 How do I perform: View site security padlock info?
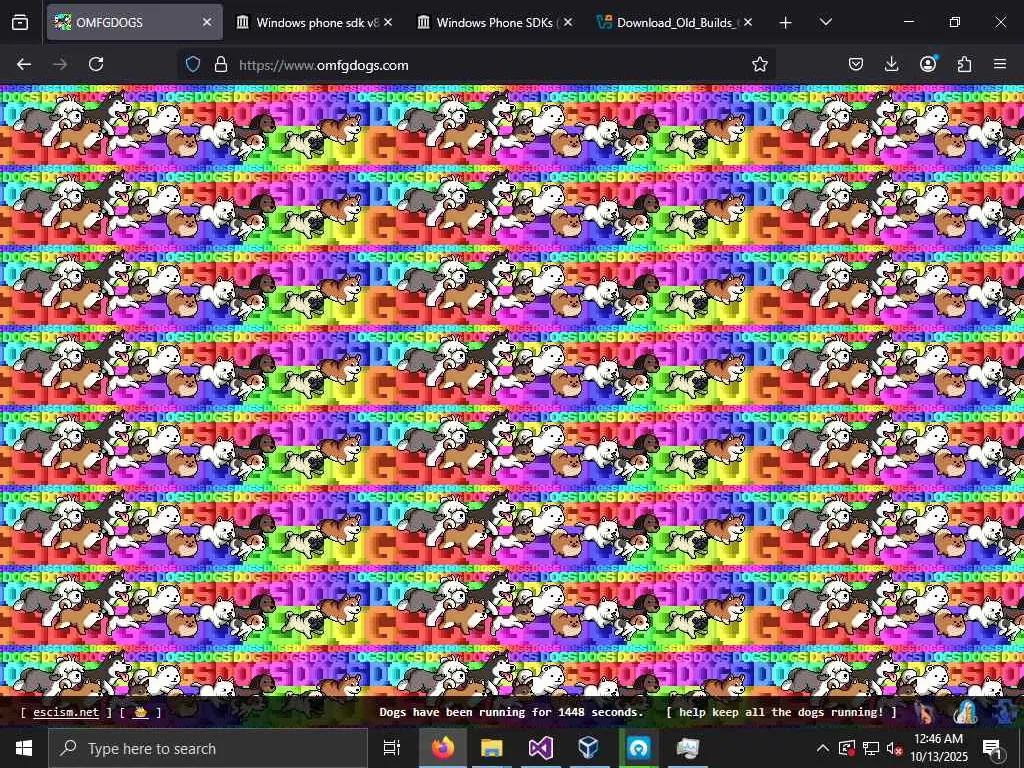(221, 64)
